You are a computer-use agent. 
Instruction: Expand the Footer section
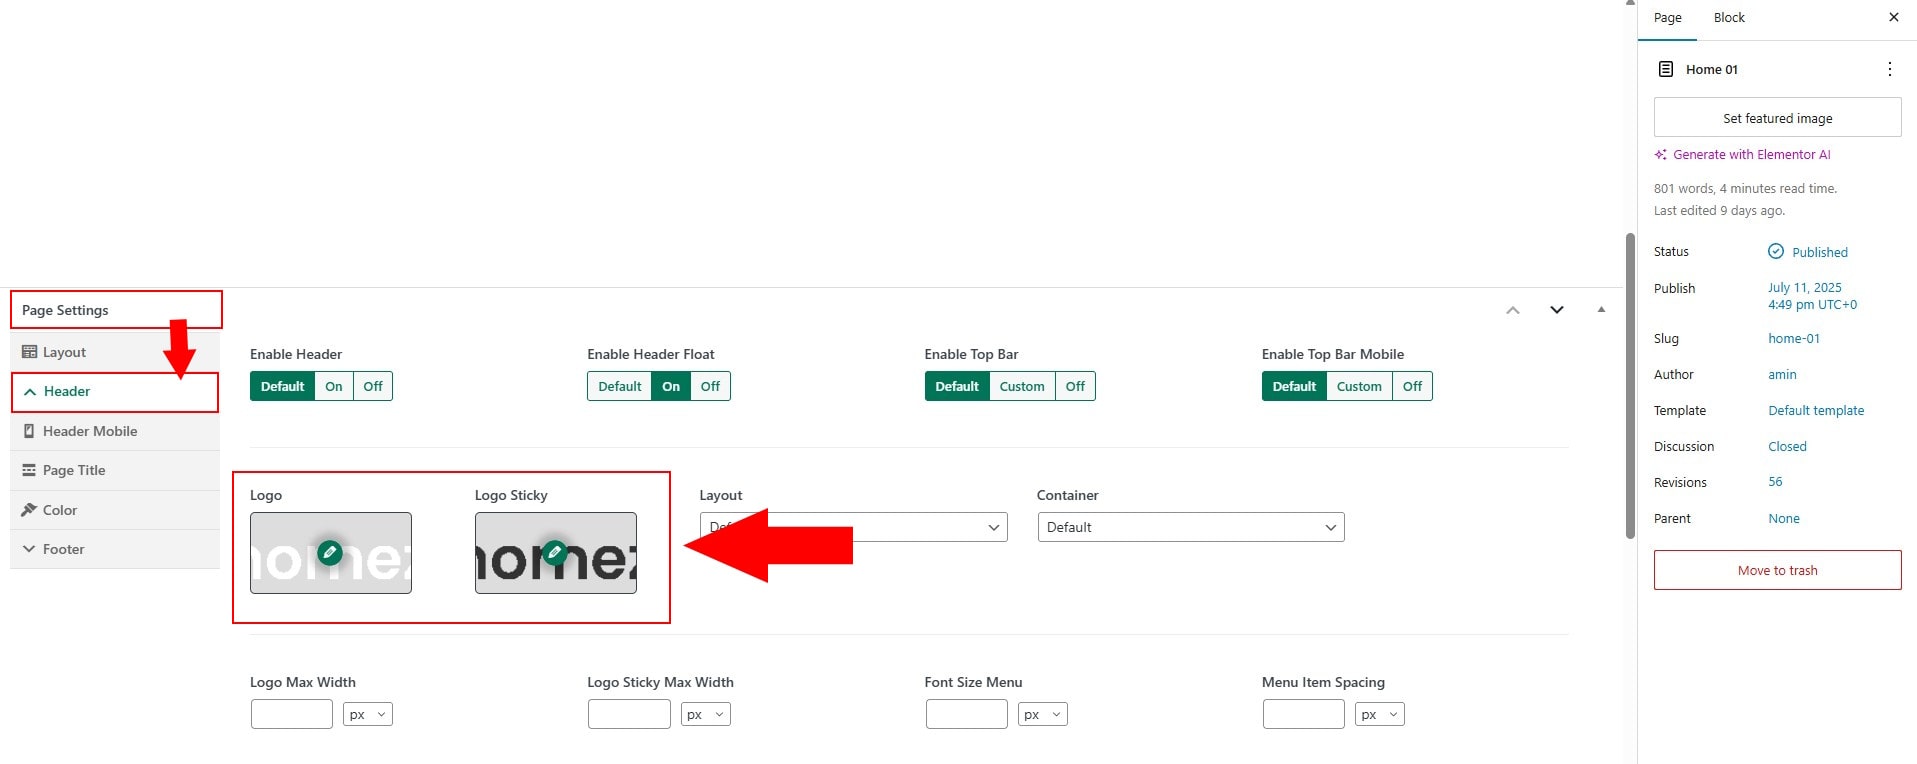(x=63, y=549)
